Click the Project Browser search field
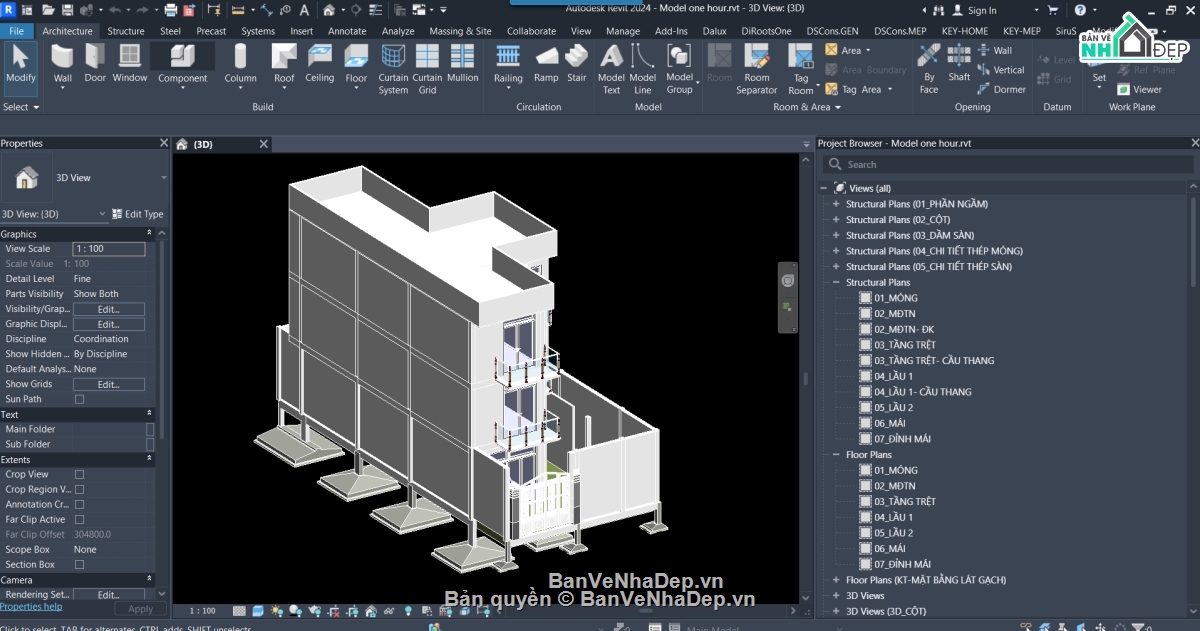The image size is (1200, 631). [x=1008, y=165]
